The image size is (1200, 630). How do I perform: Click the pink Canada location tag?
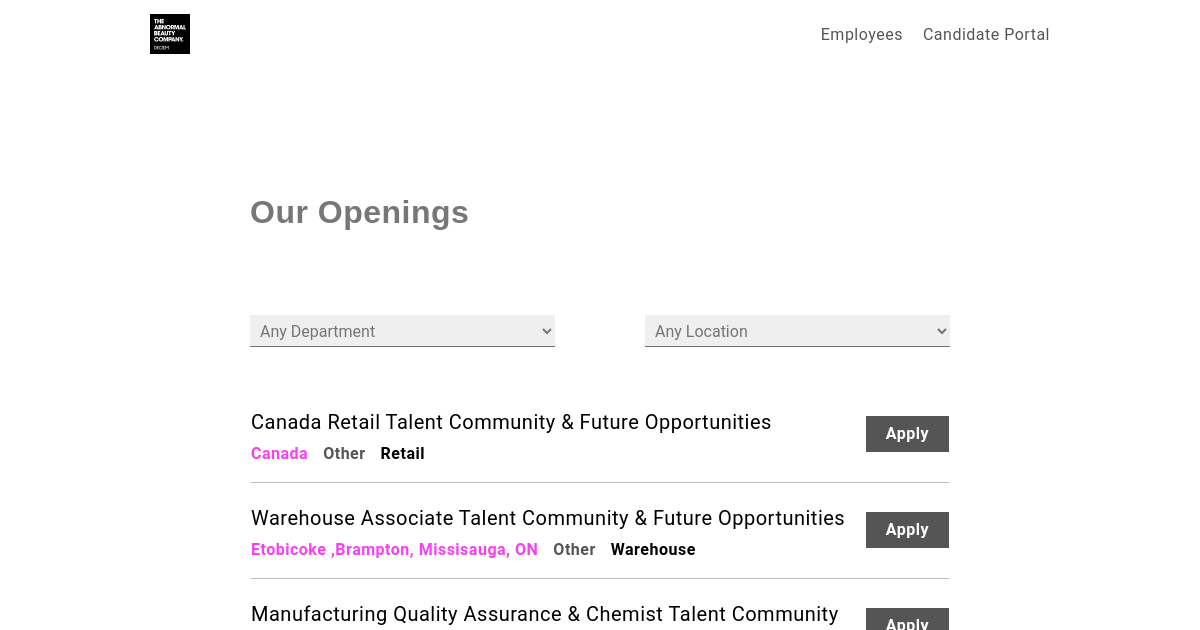point(279,454)
